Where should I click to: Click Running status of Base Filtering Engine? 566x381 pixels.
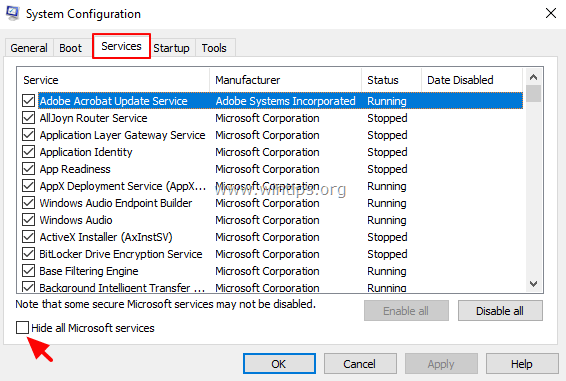387,270
